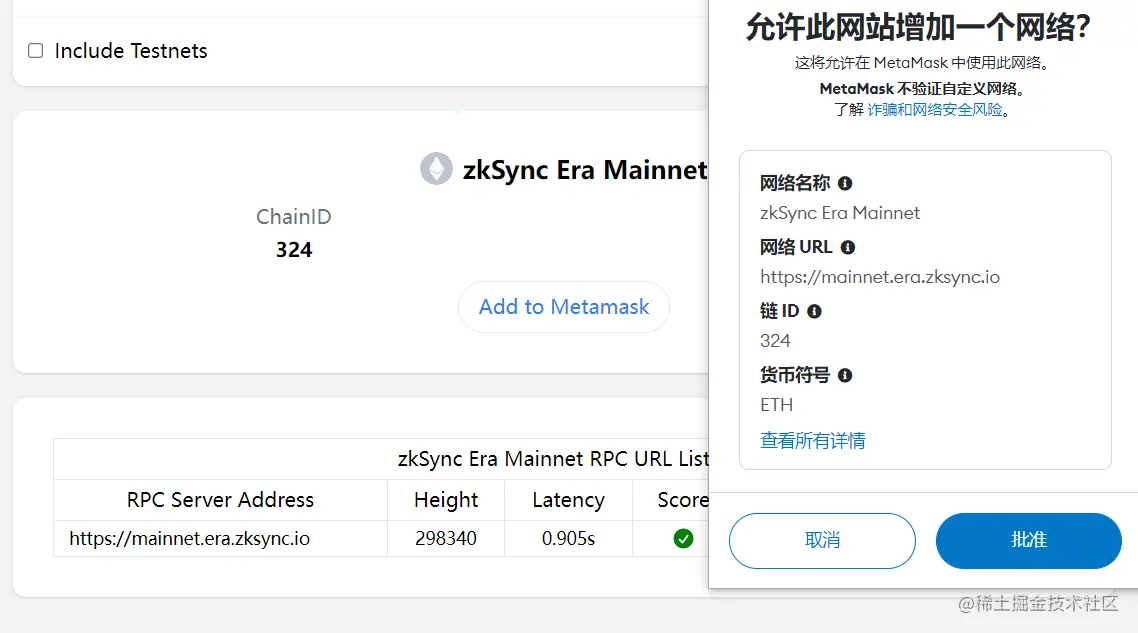Click the latency value 0.905s
1138x633 pixels.
(568, 539)
